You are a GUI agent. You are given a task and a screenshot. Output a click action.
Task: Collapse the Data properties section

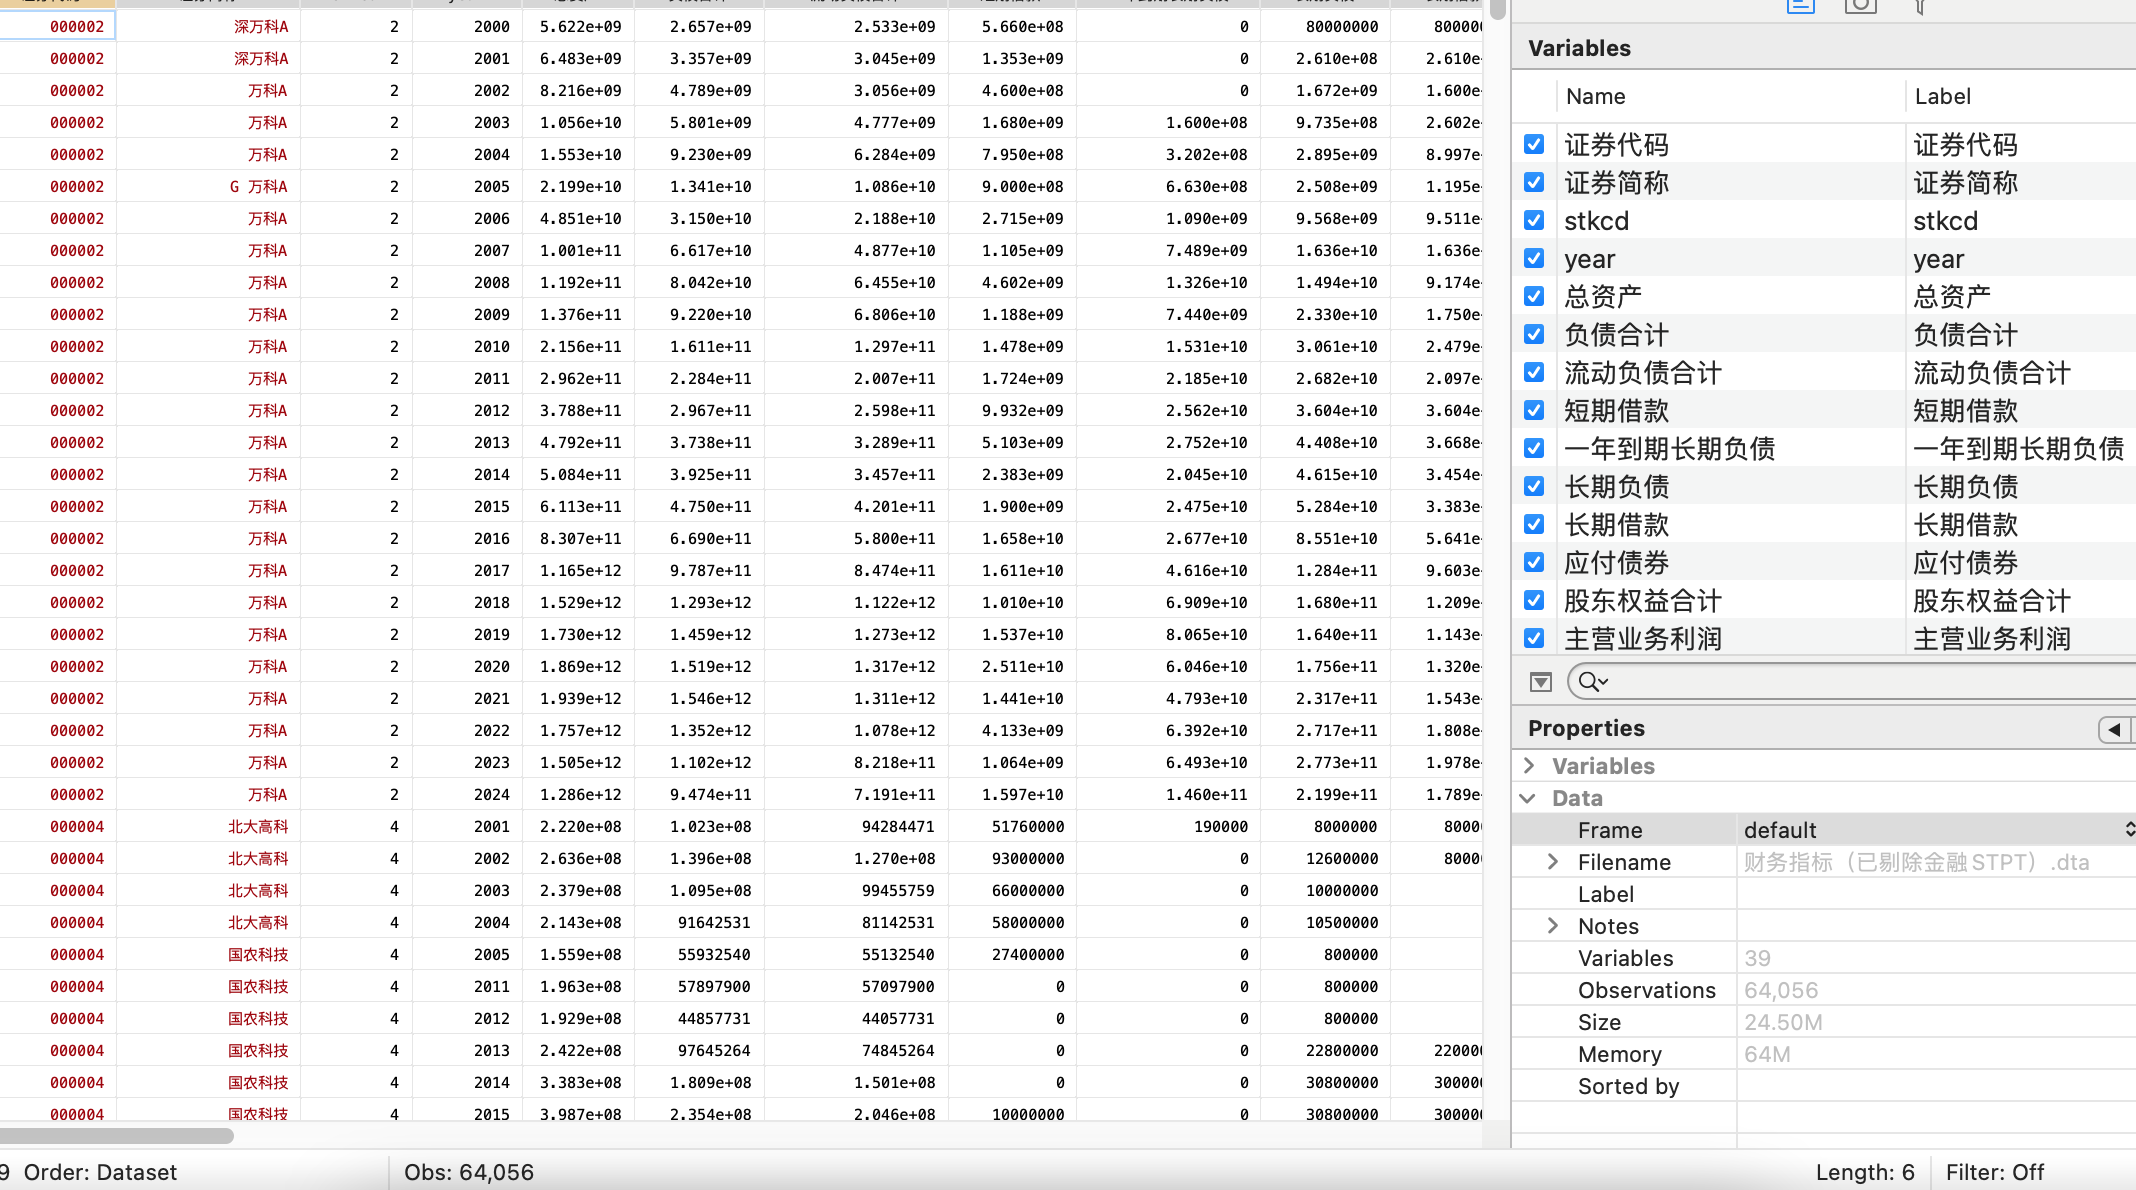[1528, 798]
